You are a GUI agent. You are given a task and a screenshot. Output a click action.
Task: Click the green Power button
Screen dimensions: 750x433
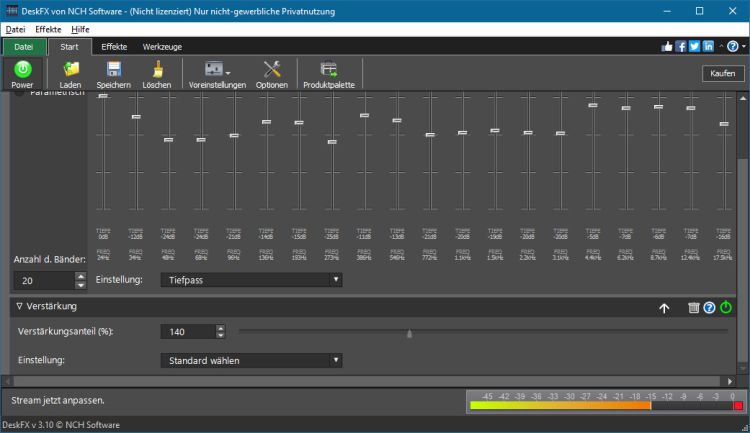[x=22, y=70]
